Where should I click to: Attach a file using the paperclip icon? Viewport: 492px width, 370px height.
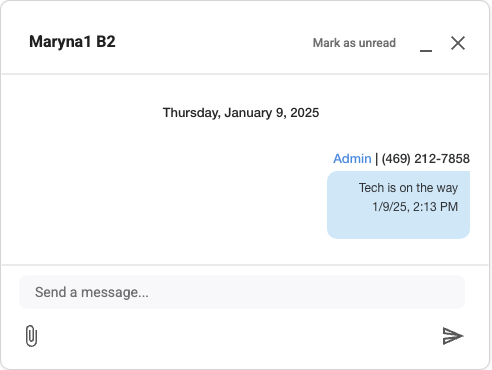point(31,336)
